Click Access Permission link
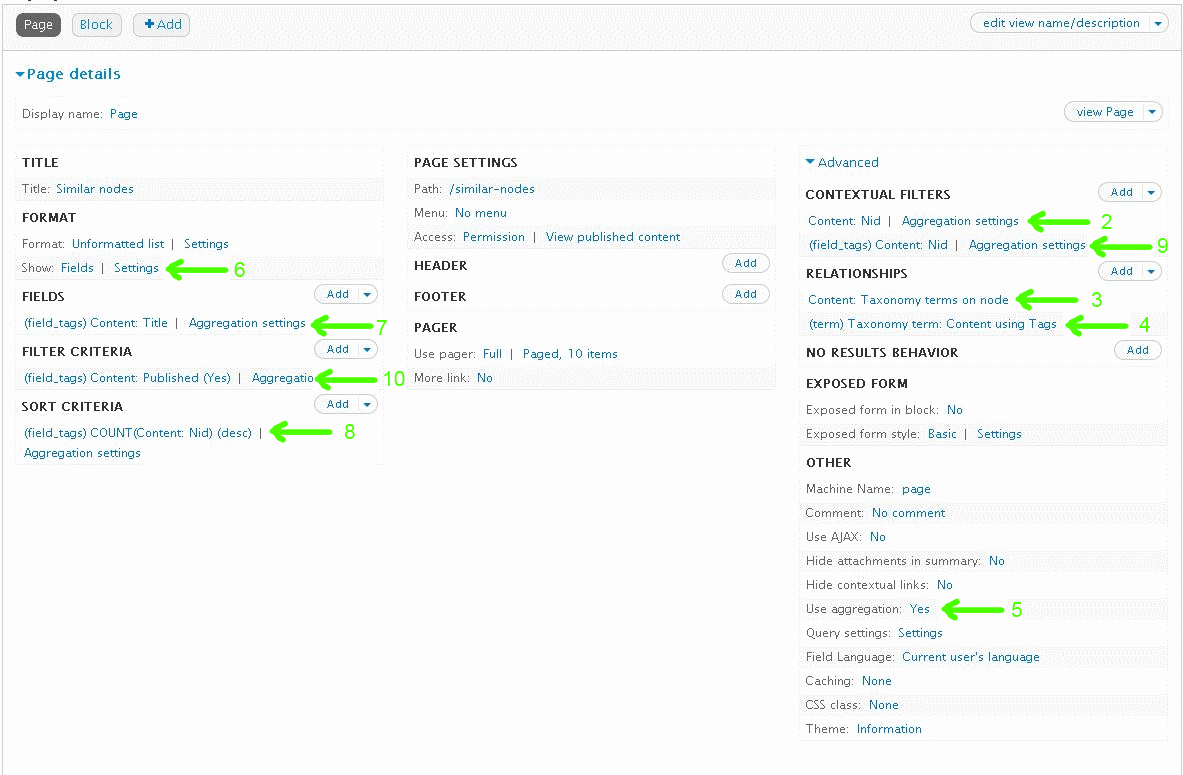The height and width of the screenshot is (775, 1183). tap(493, 237)
